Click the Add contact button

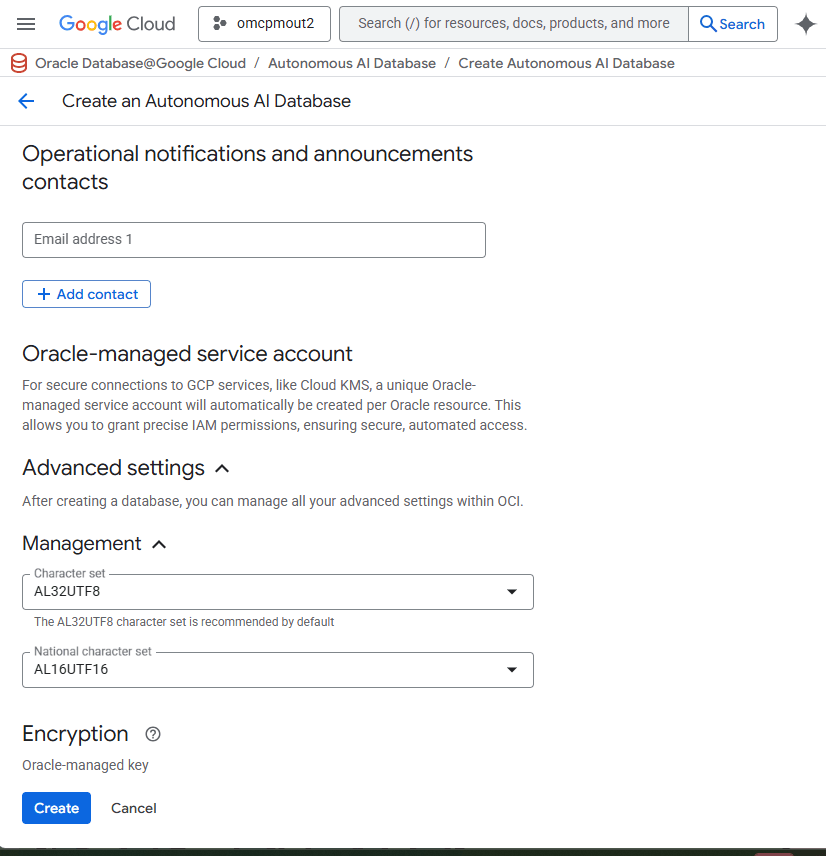[x=86, y=293]
